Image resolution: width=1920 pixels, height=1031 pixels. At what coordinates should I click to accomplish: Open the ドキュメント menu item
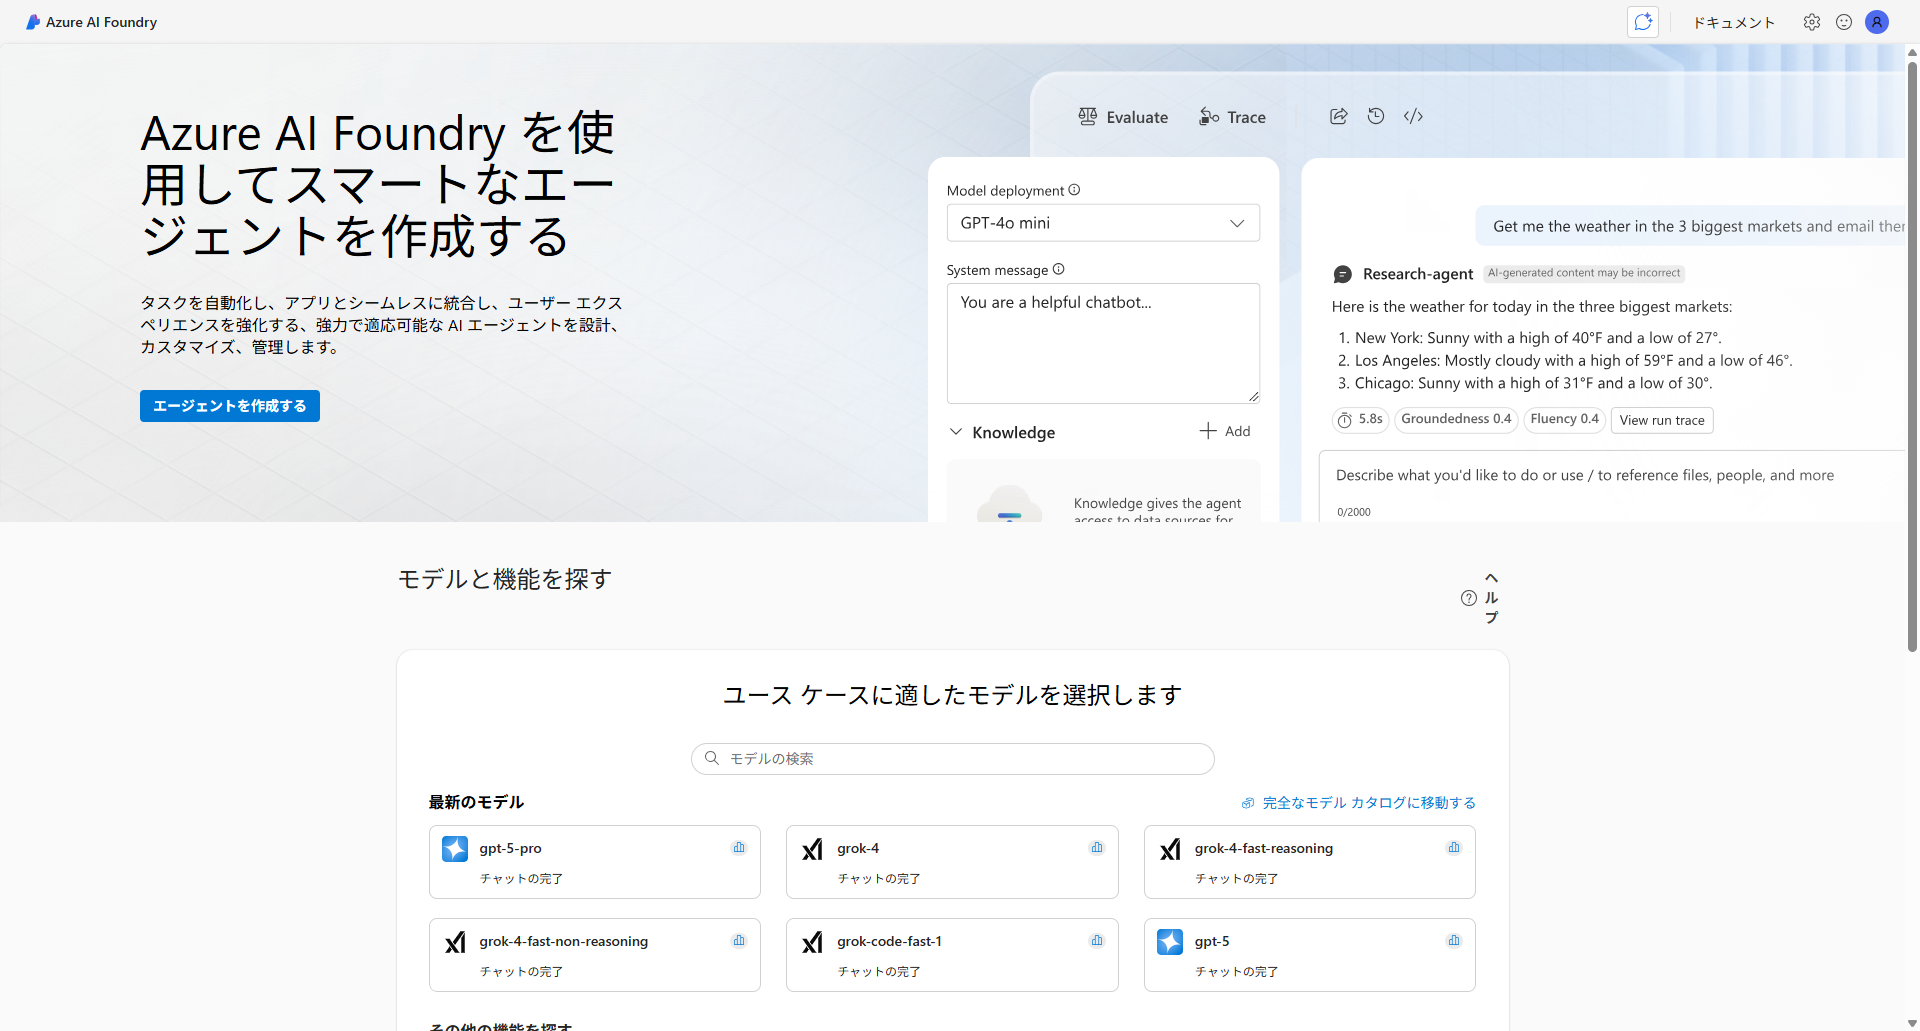pos(1734,21)
